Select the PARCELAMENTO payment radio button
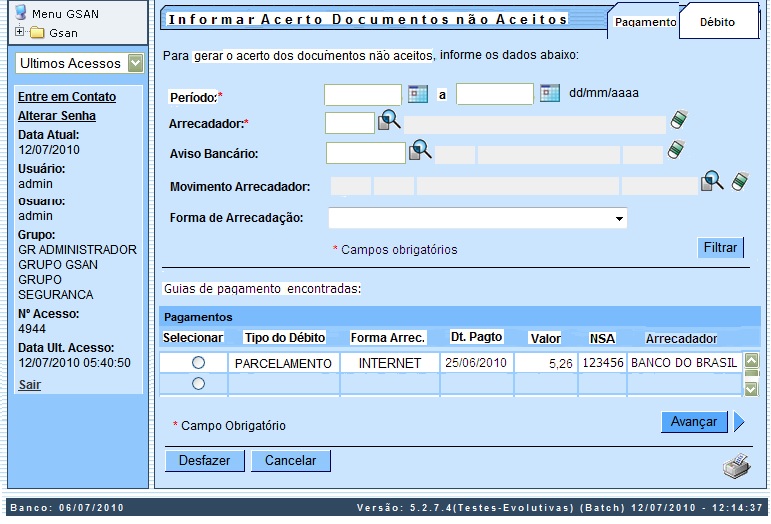Viewport: 771px width, 524px height. 198,362
